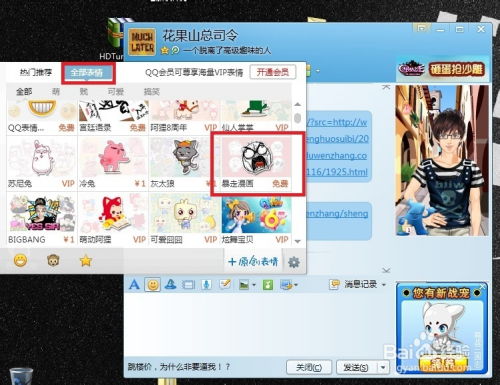500x385 pixels.
Task: Open the star favorite emoticons icon
Action: (x=86, y=260)
